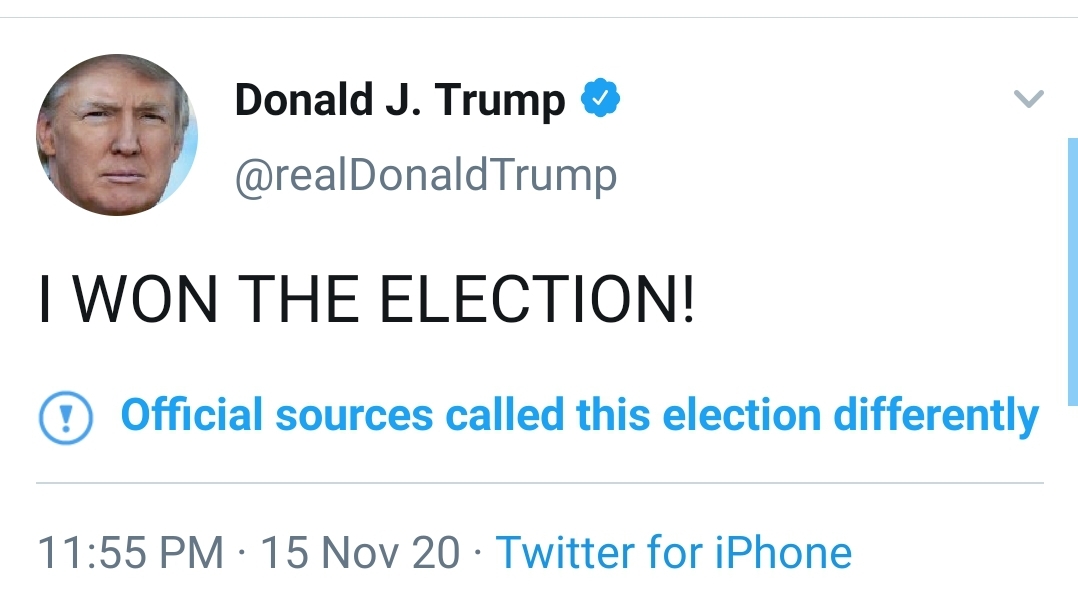Click the blue verified badge

[601, 98]
